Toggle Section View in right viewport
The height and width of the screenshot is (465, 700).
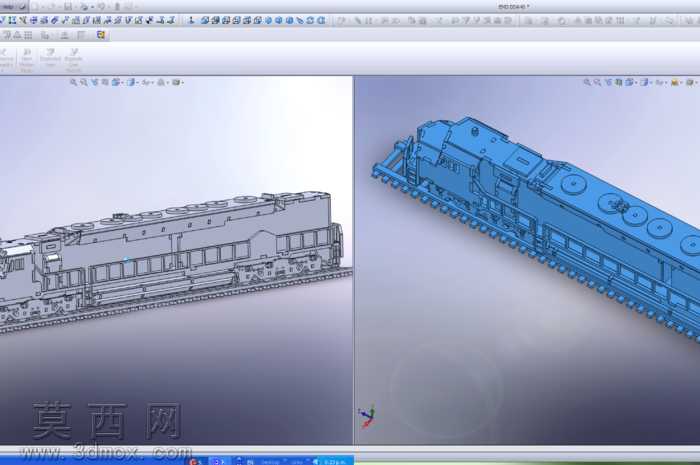pyautogui.click(x=618, y=83)
